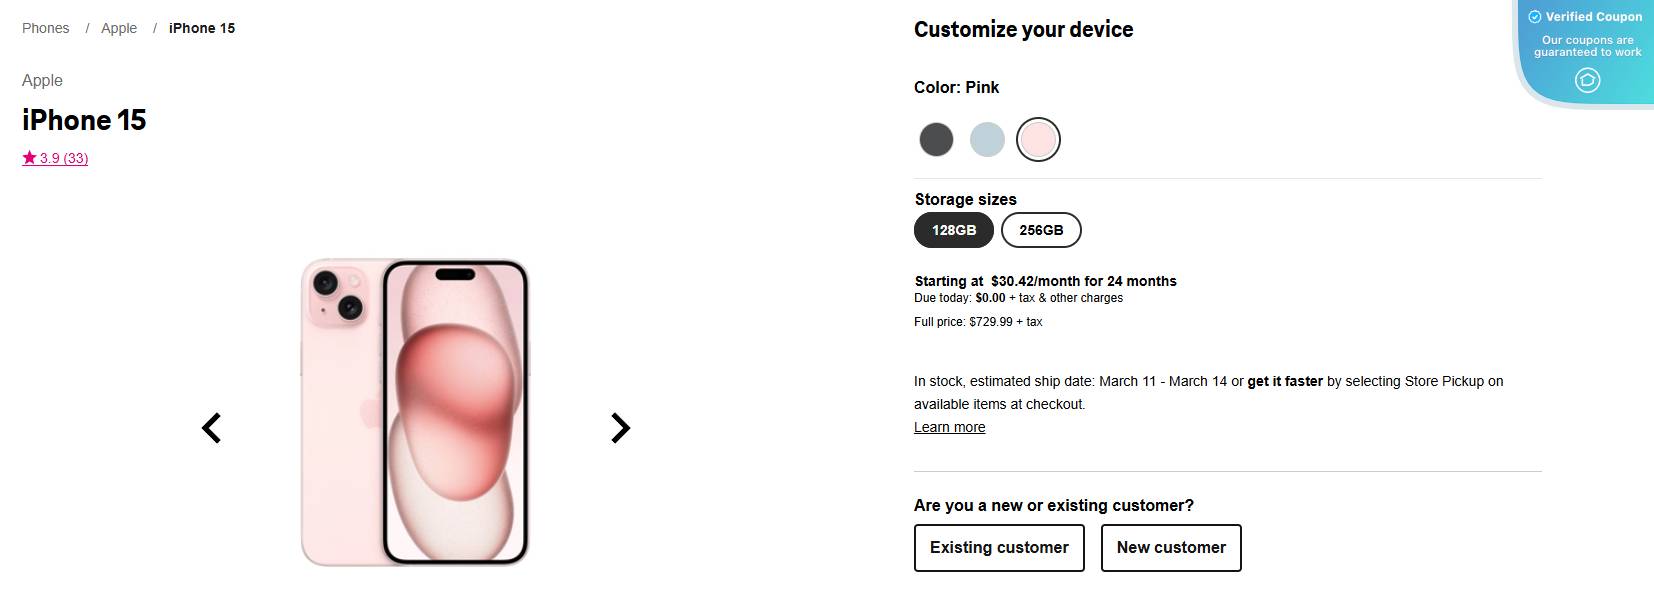View reviews via the 3.9 (33) link
Screen dimensions: 1654x596
[x=62, y=157]
